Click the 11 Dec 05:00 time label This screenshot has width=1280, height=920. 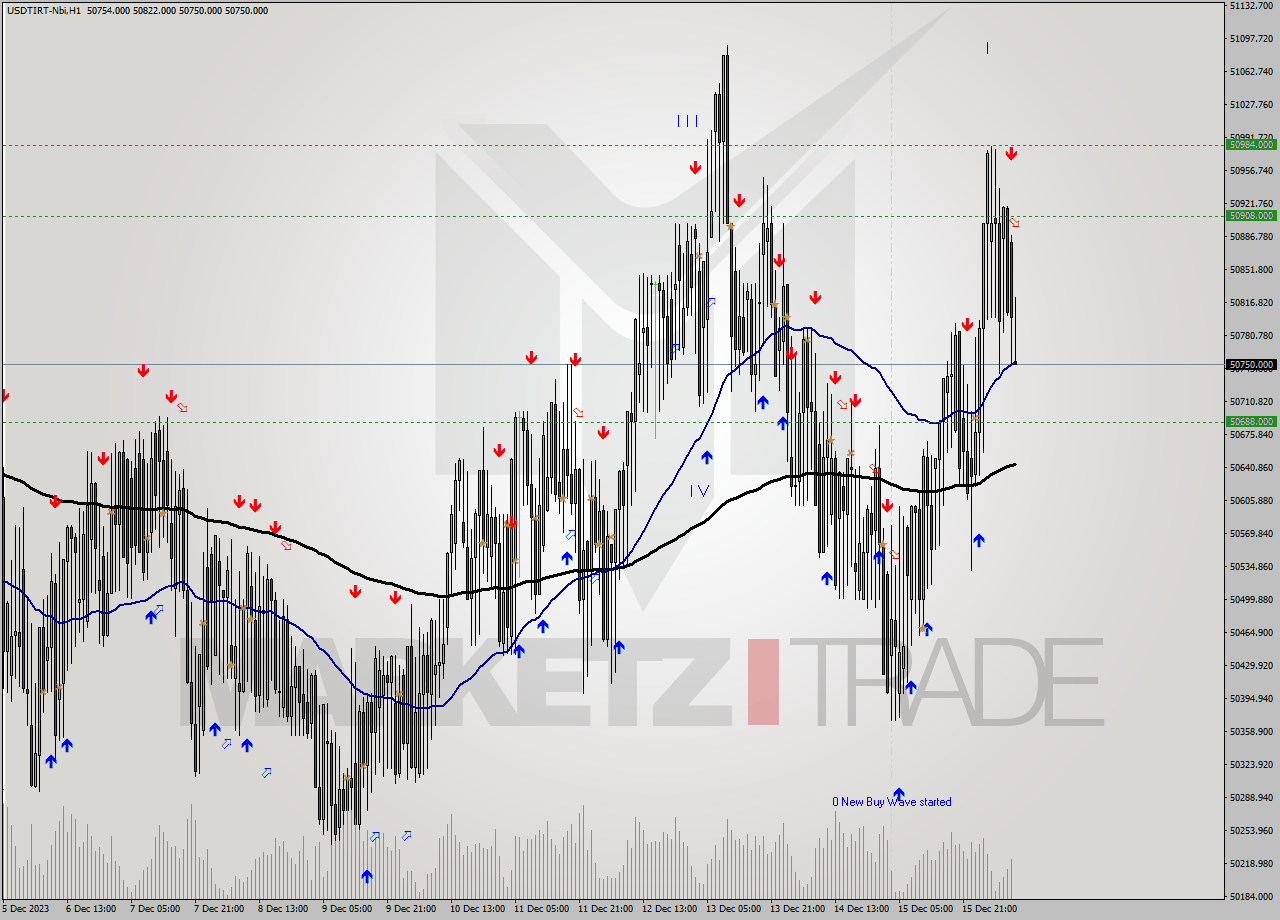[x=540, y=909]
